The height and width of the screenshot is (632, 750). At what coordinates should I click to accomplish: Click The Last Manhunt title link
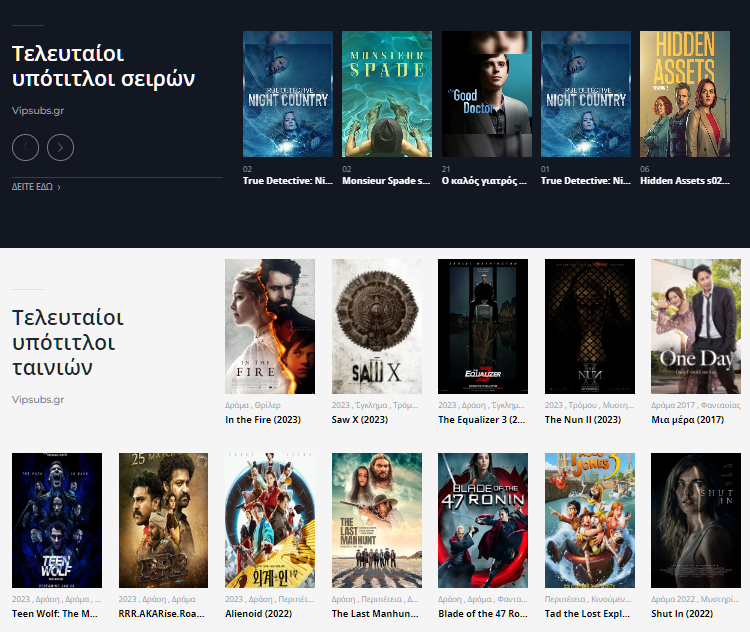pyautogui.click(x=375, y=614)
